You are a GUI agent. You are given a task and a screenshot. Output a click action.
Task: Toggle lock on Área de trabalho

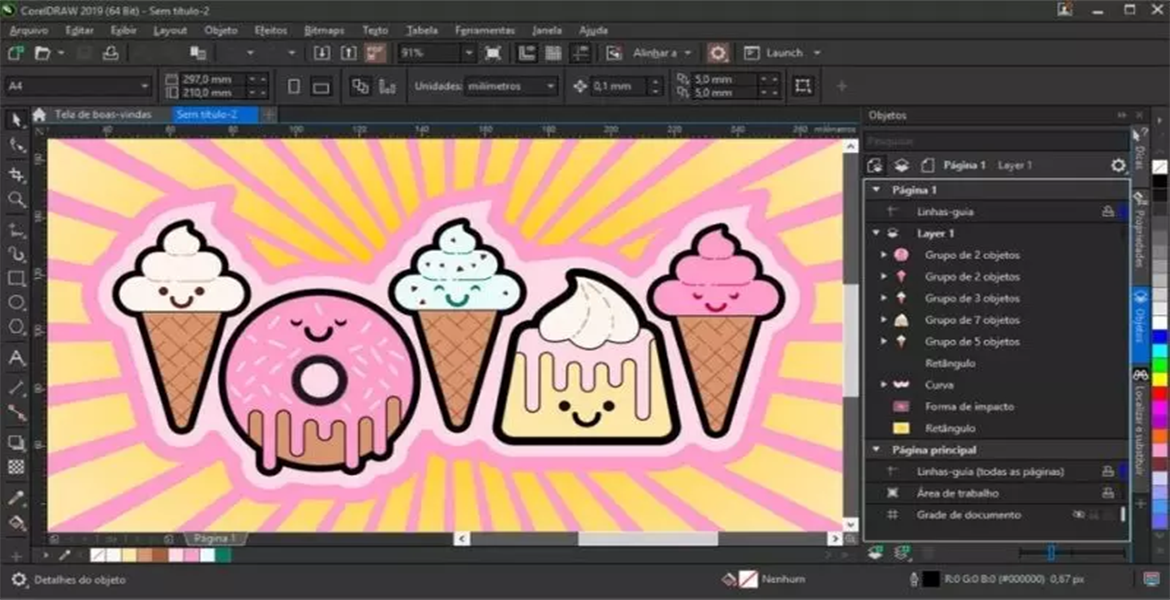click(x=1107, y=493)
